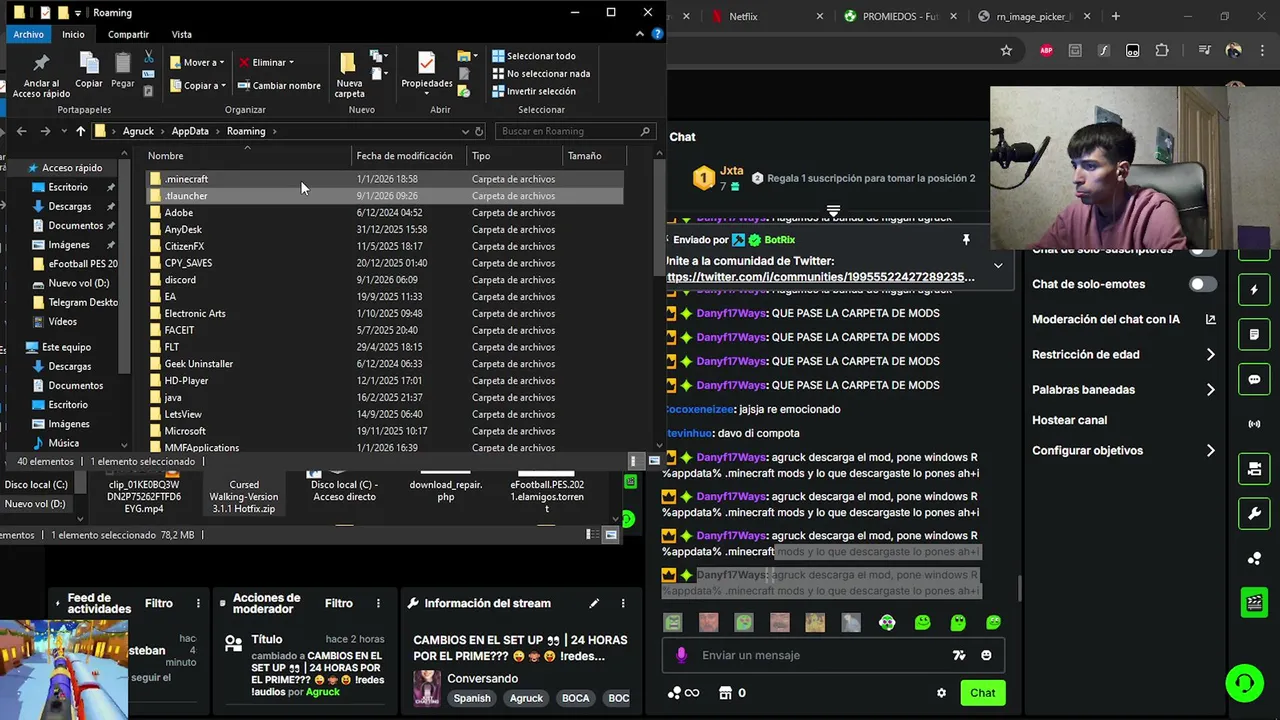The height and width of the screenshot is (720, 1280).
Task: Expand Configurar objetivos settings
Action: click(1210, 450)
